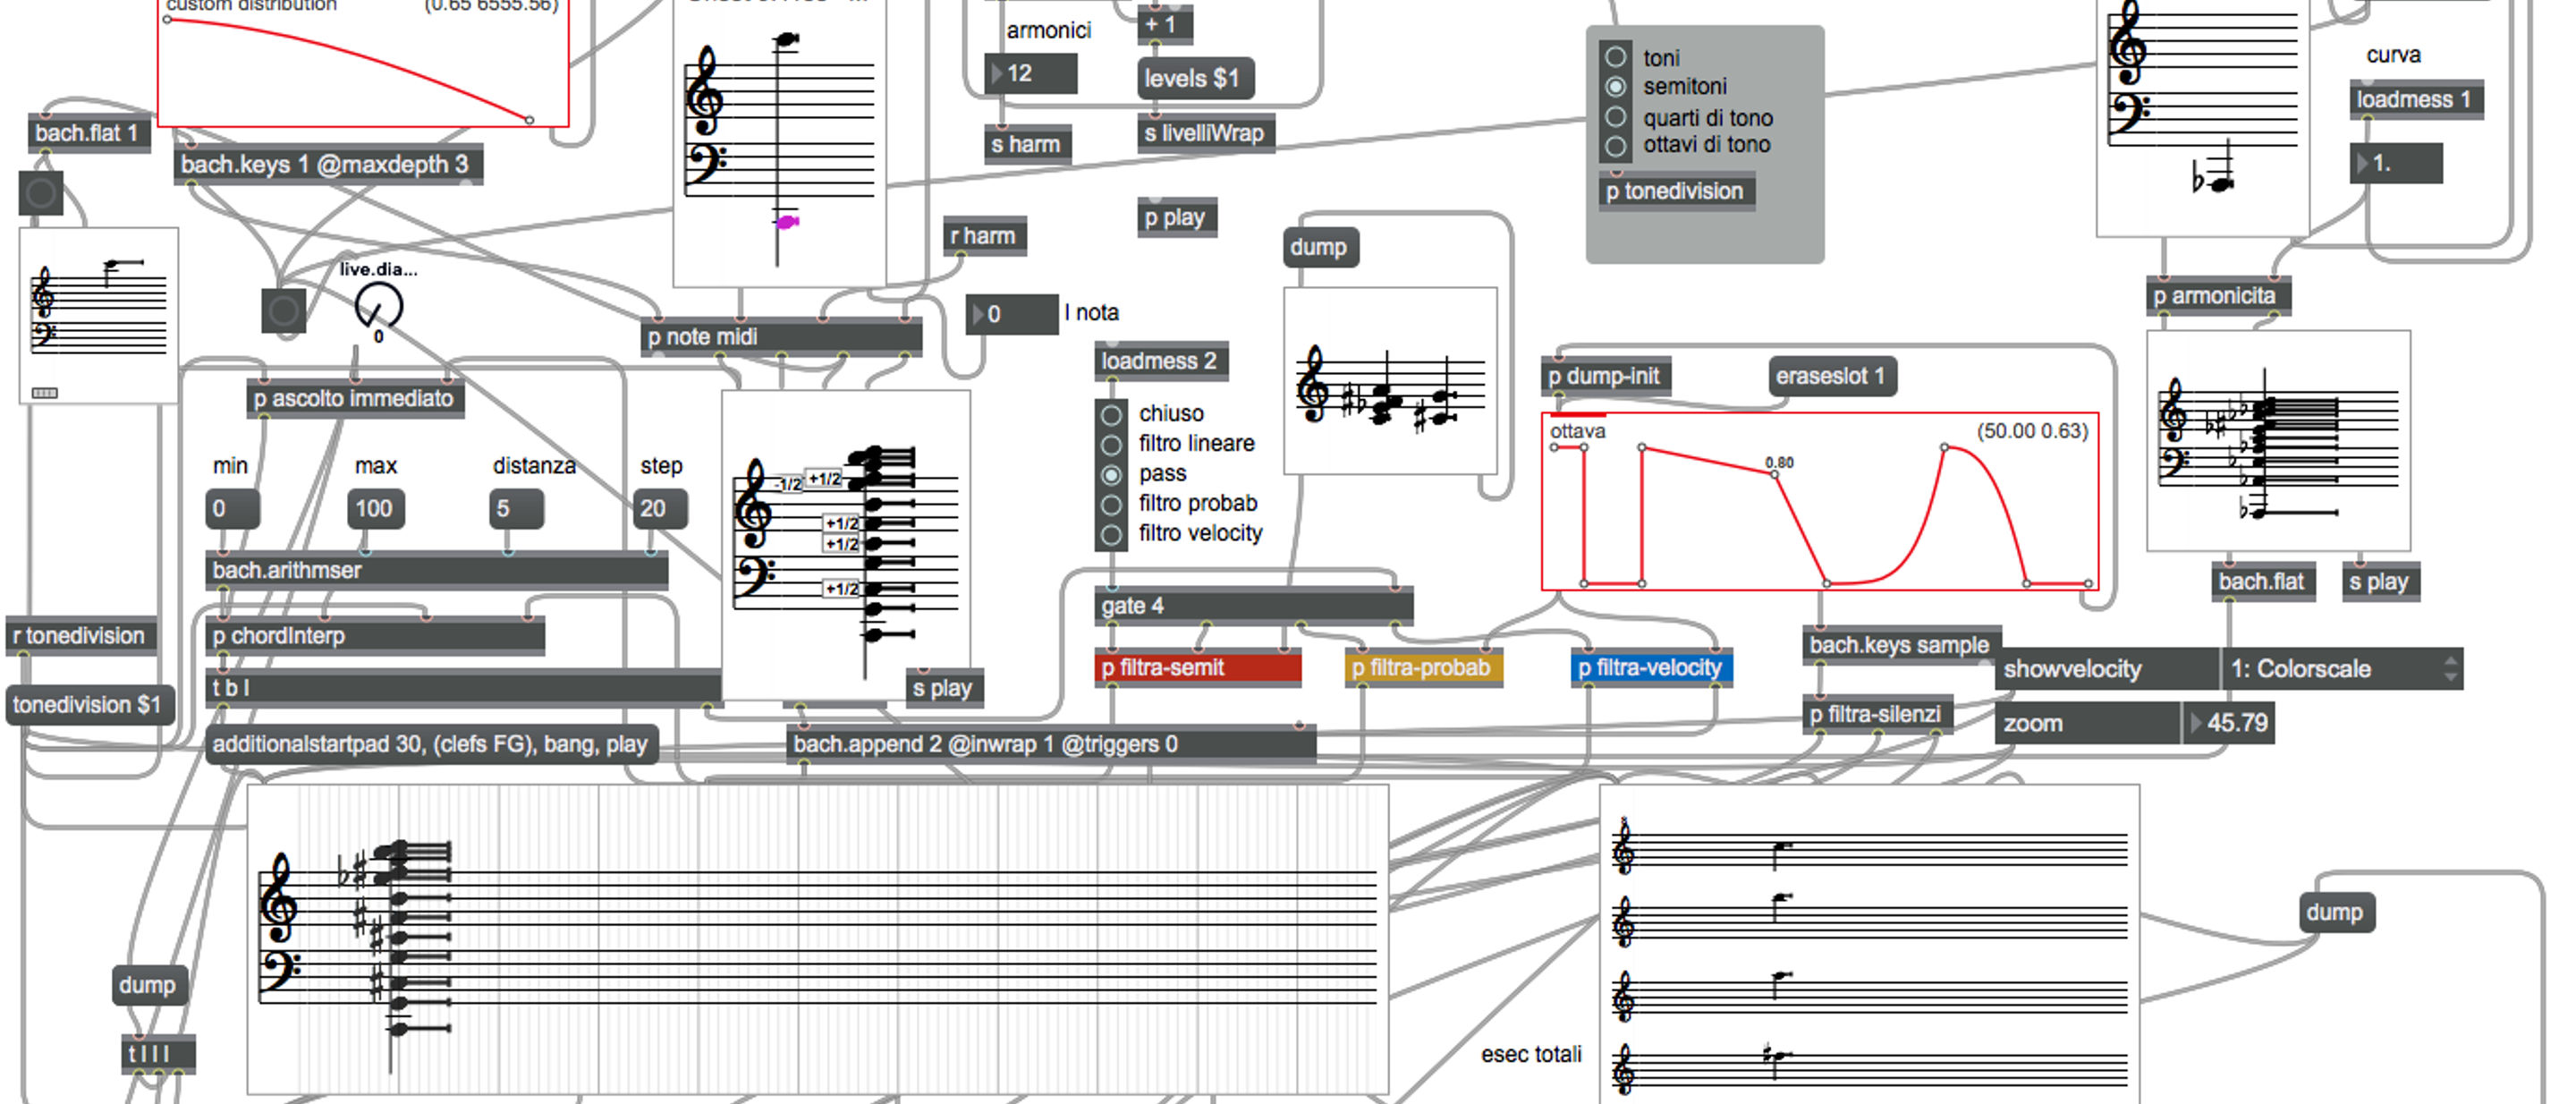Select the 'filtro lineare' mode
Image resolution: width=2576 pixels, height=1104 pixels.
(x=1111, y=444)
